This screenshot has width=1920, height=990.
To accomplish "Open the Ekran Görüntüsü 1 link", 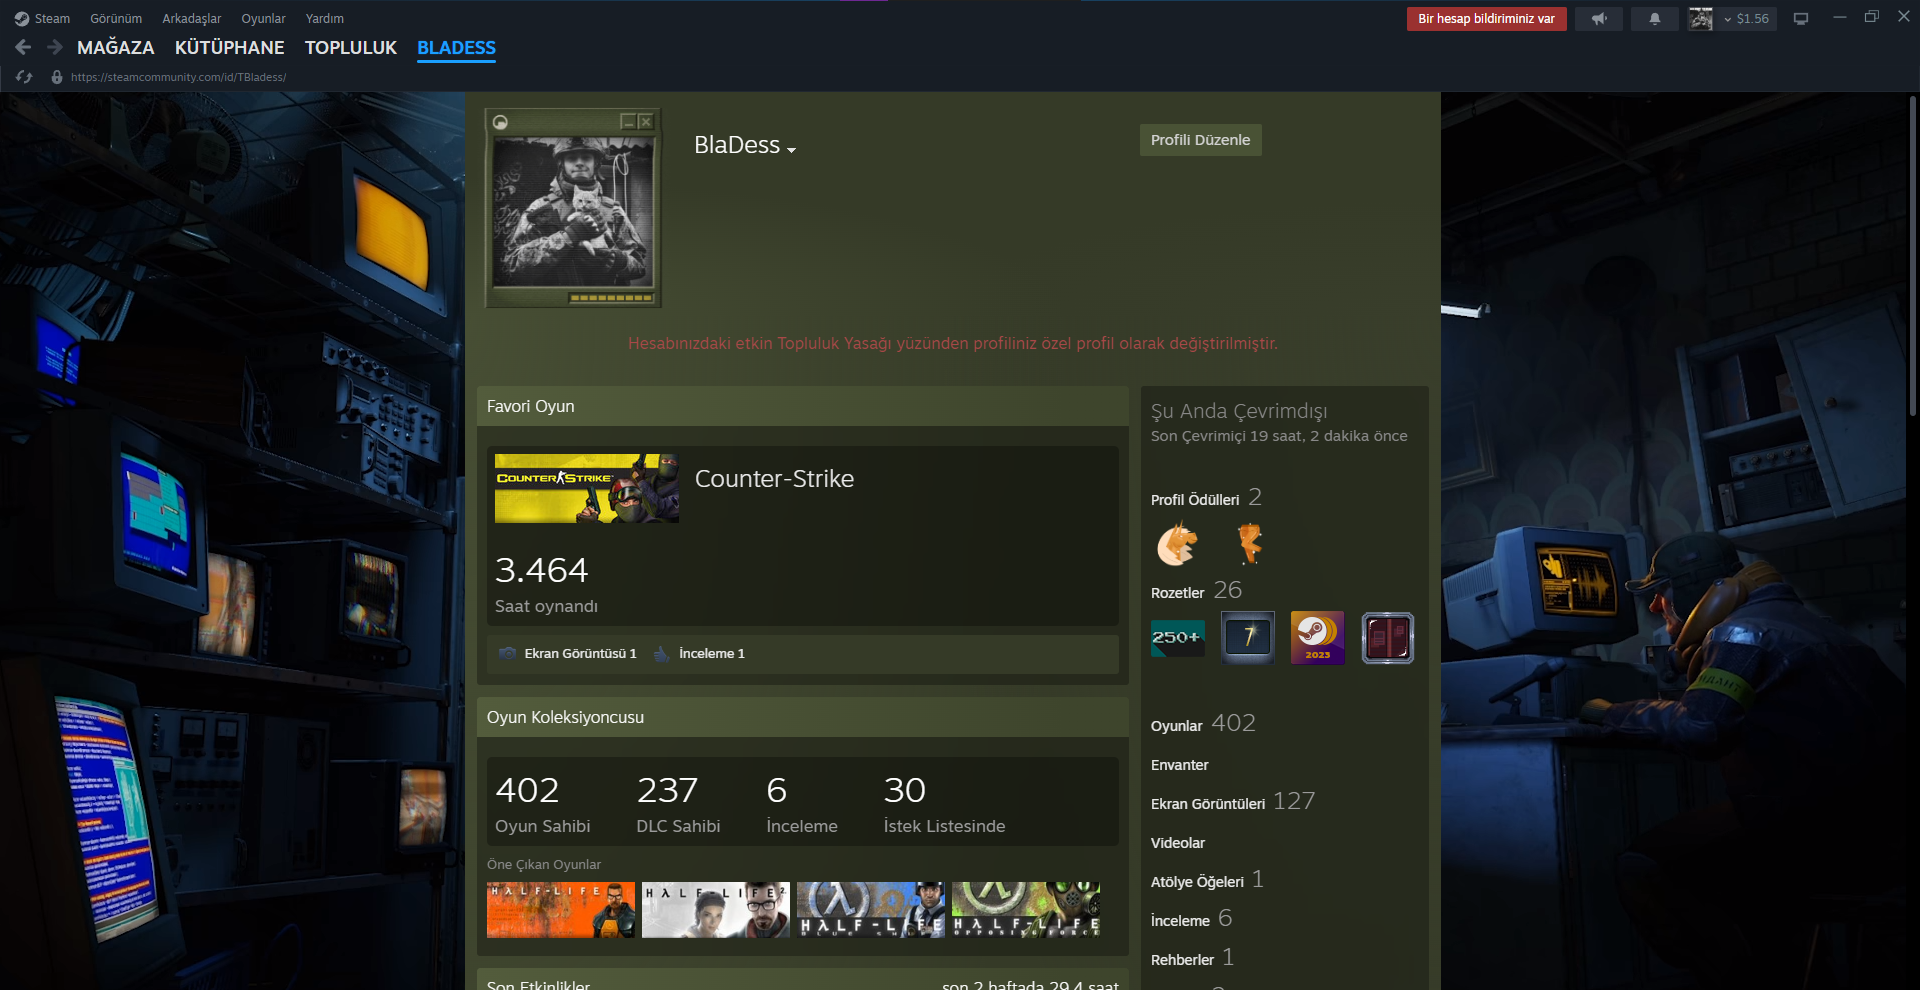I will 580,654.
